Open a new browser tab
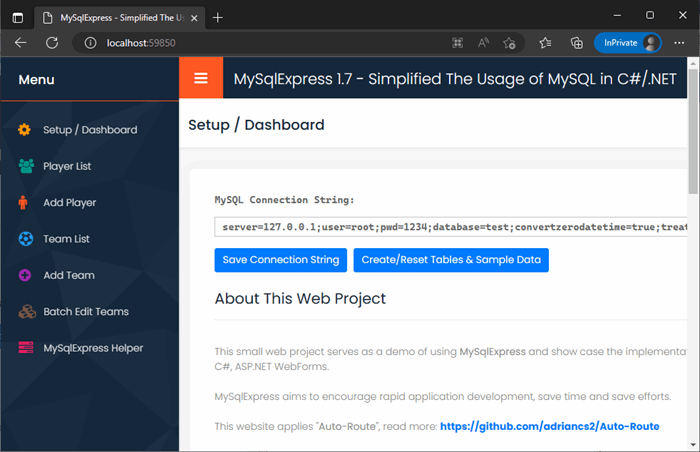700x452 pixels. tap(217, 18)
